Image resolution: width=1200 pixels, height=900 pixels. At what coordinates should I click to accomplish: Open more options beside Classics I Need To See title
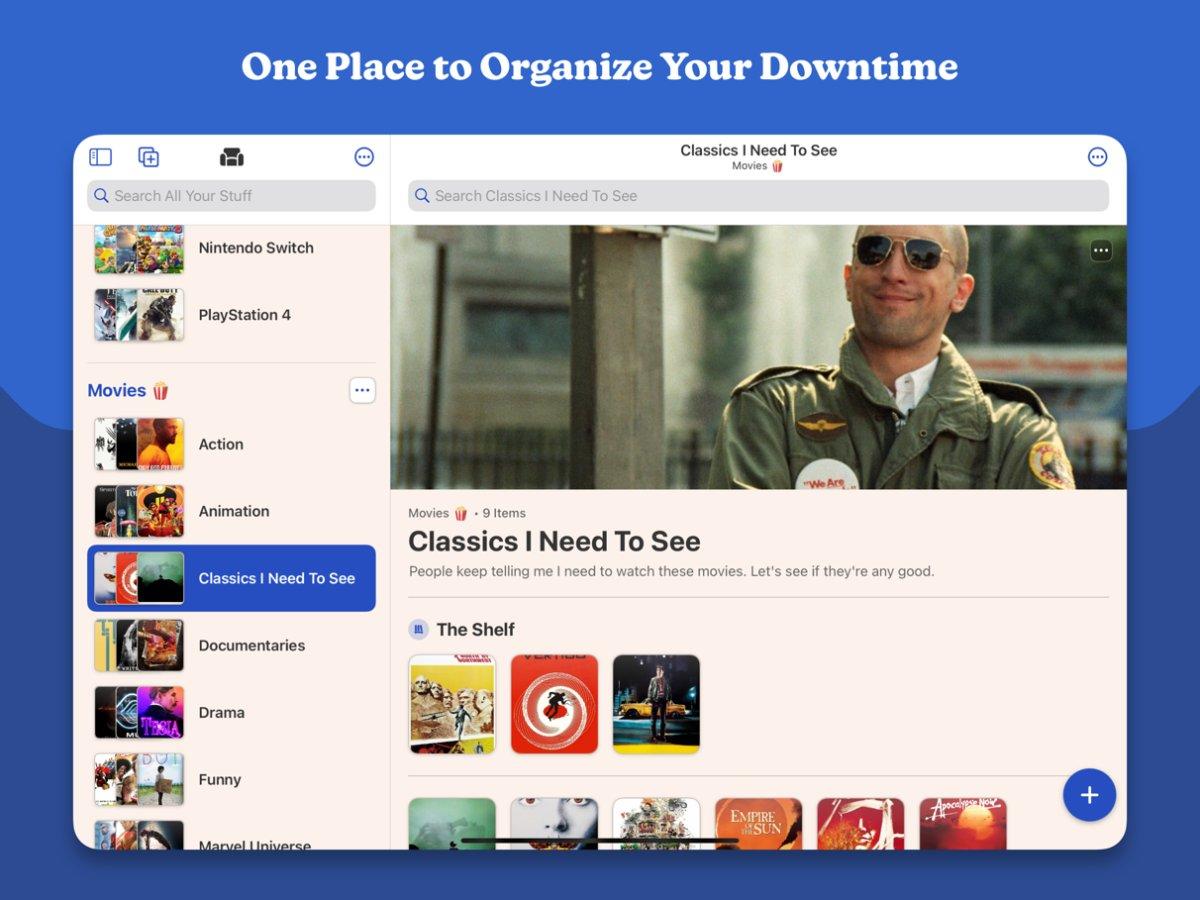1097,157
